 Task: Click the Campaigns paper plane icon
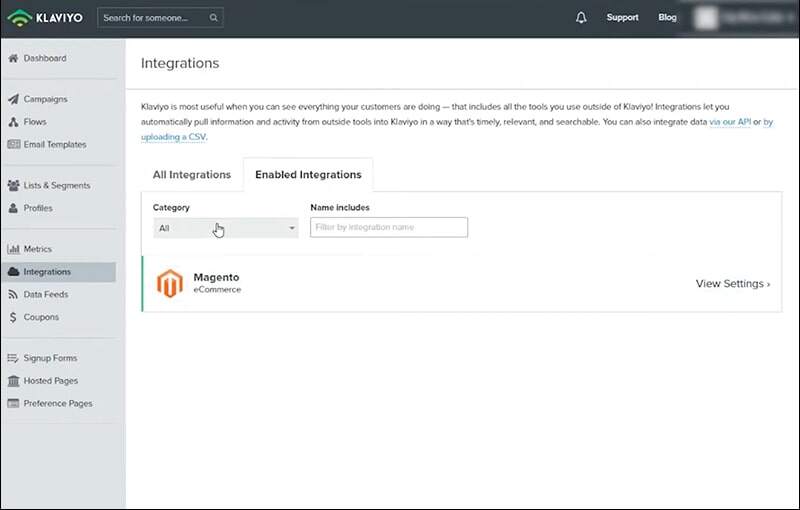tap(13, 99)
